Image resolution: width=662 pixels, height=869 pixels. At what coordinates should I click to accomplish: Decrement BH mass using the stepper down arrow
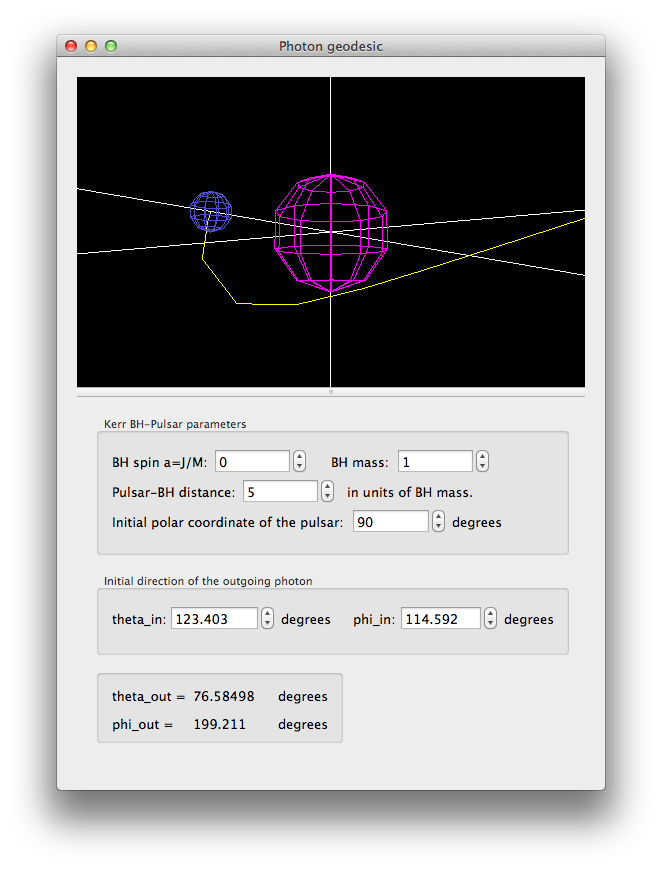pos(483,467)
